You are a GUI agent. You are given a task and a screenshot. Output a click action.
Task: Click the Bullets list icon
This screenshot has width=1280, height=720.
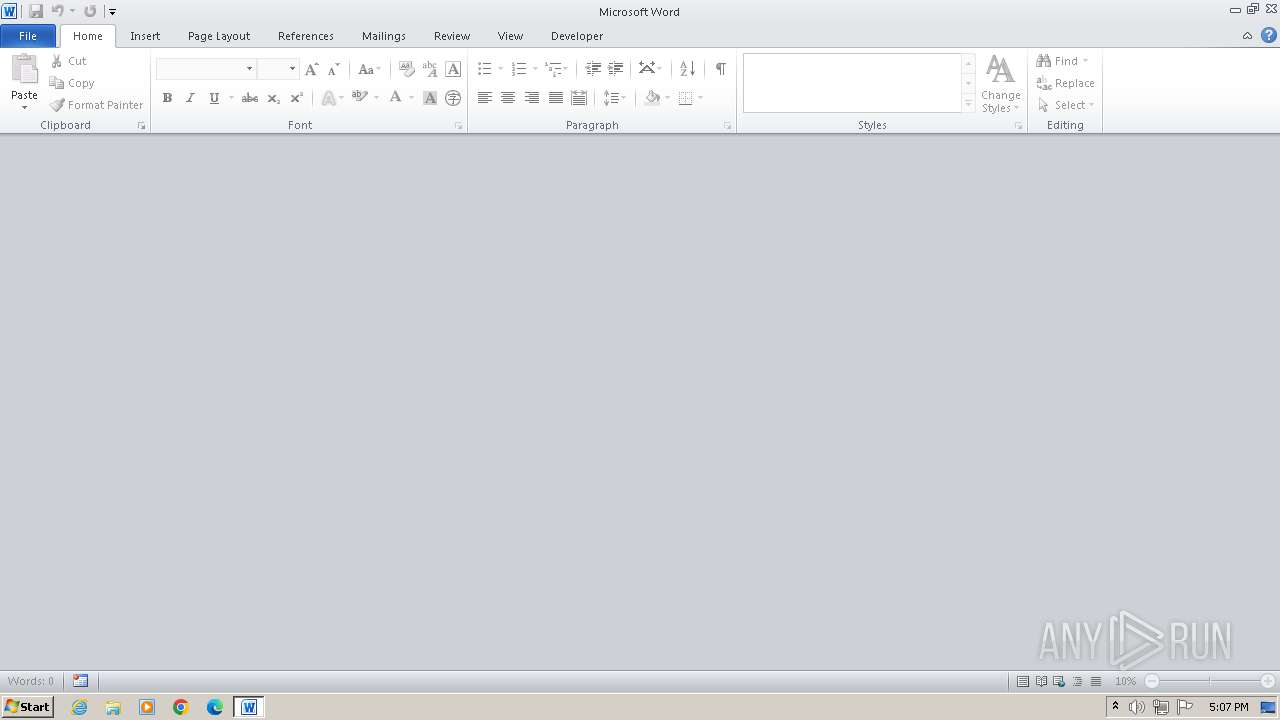point(484,69)
